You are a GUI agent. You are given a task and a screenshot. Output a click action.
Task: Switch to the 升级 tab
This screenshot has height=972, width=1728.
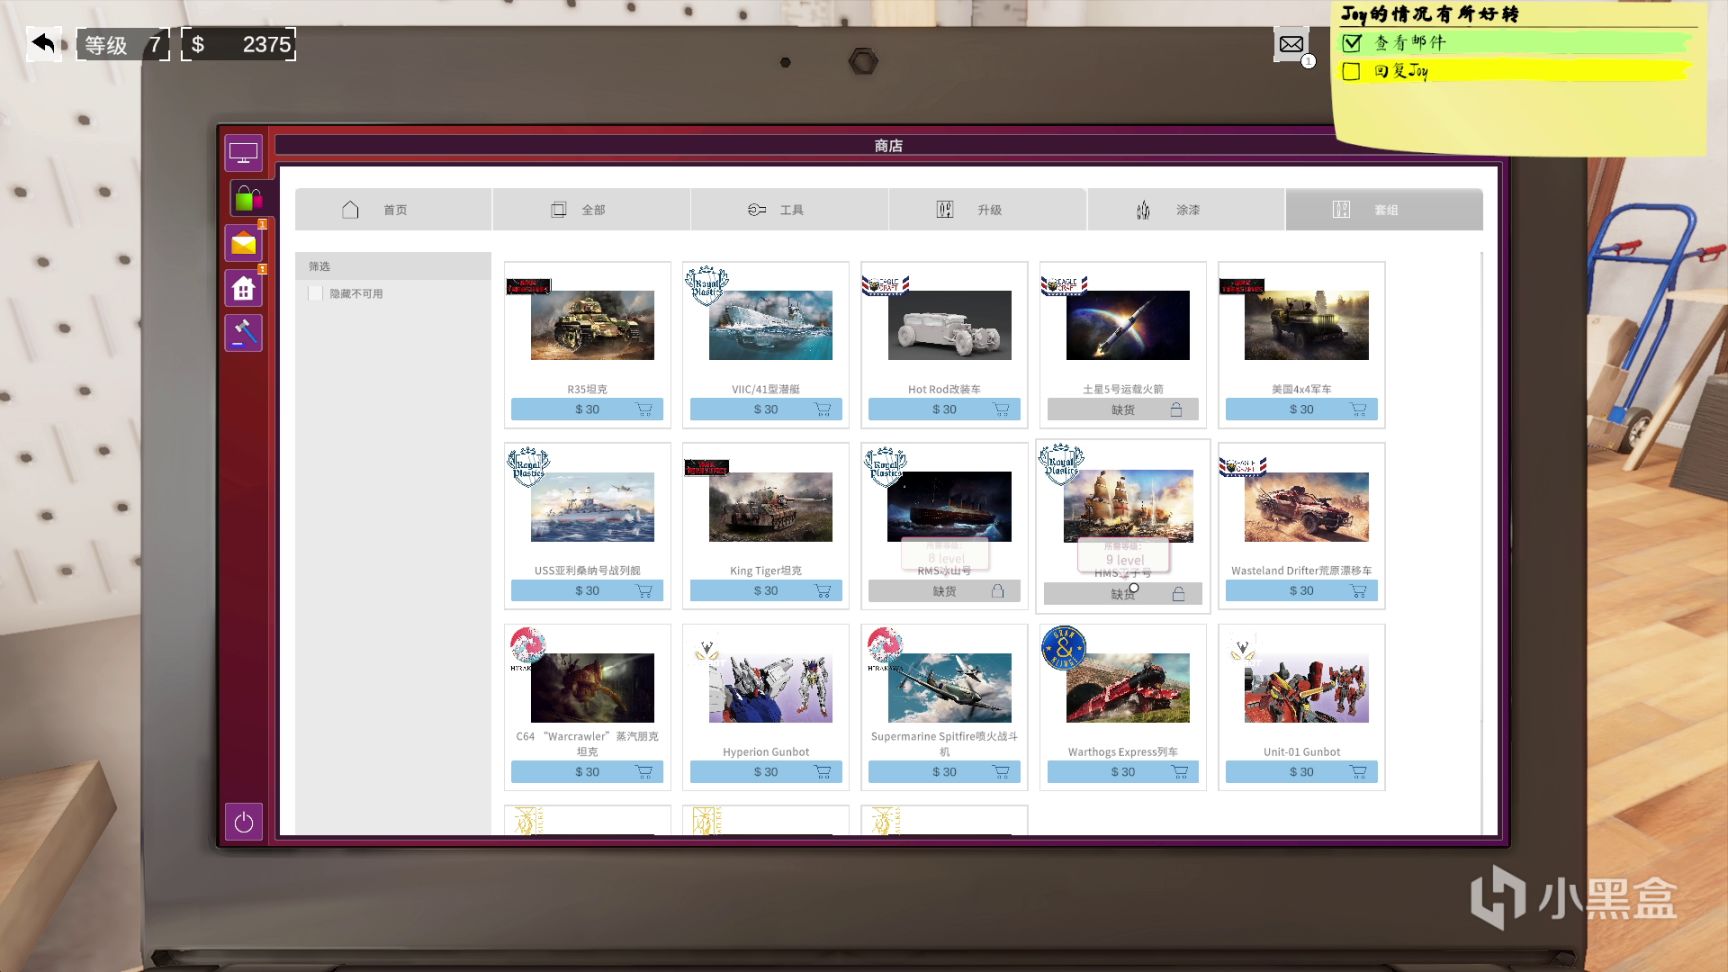pyautogui.click(x=988, y=210)
